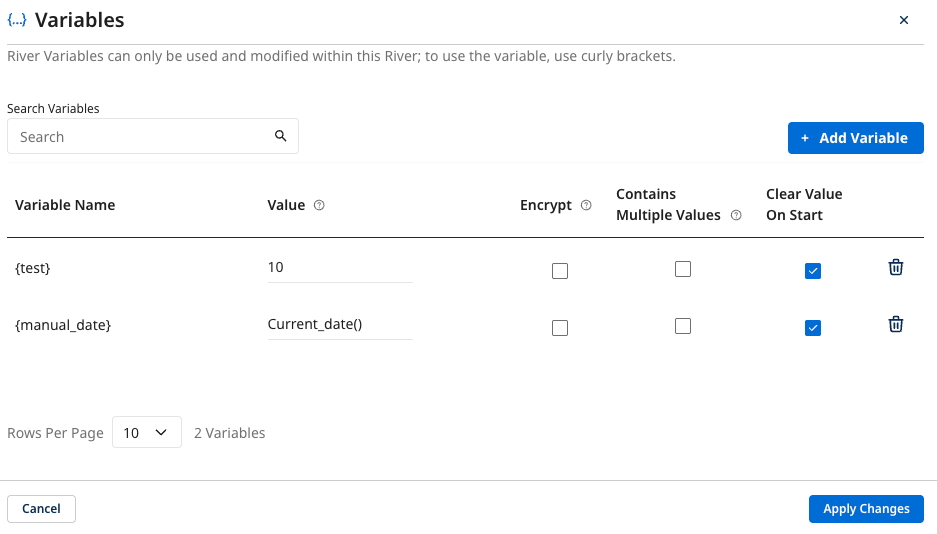Screen dimensions: 937x534
Task: Click the search magnifier icon
Action: click(x=281, y=136)
